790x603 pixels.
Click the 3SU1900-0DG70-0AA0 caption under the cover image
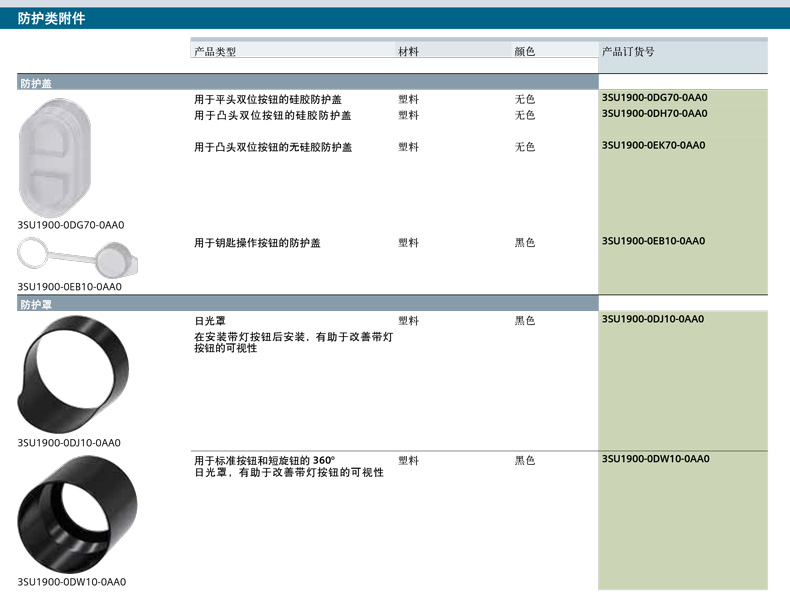click(71, 225)
